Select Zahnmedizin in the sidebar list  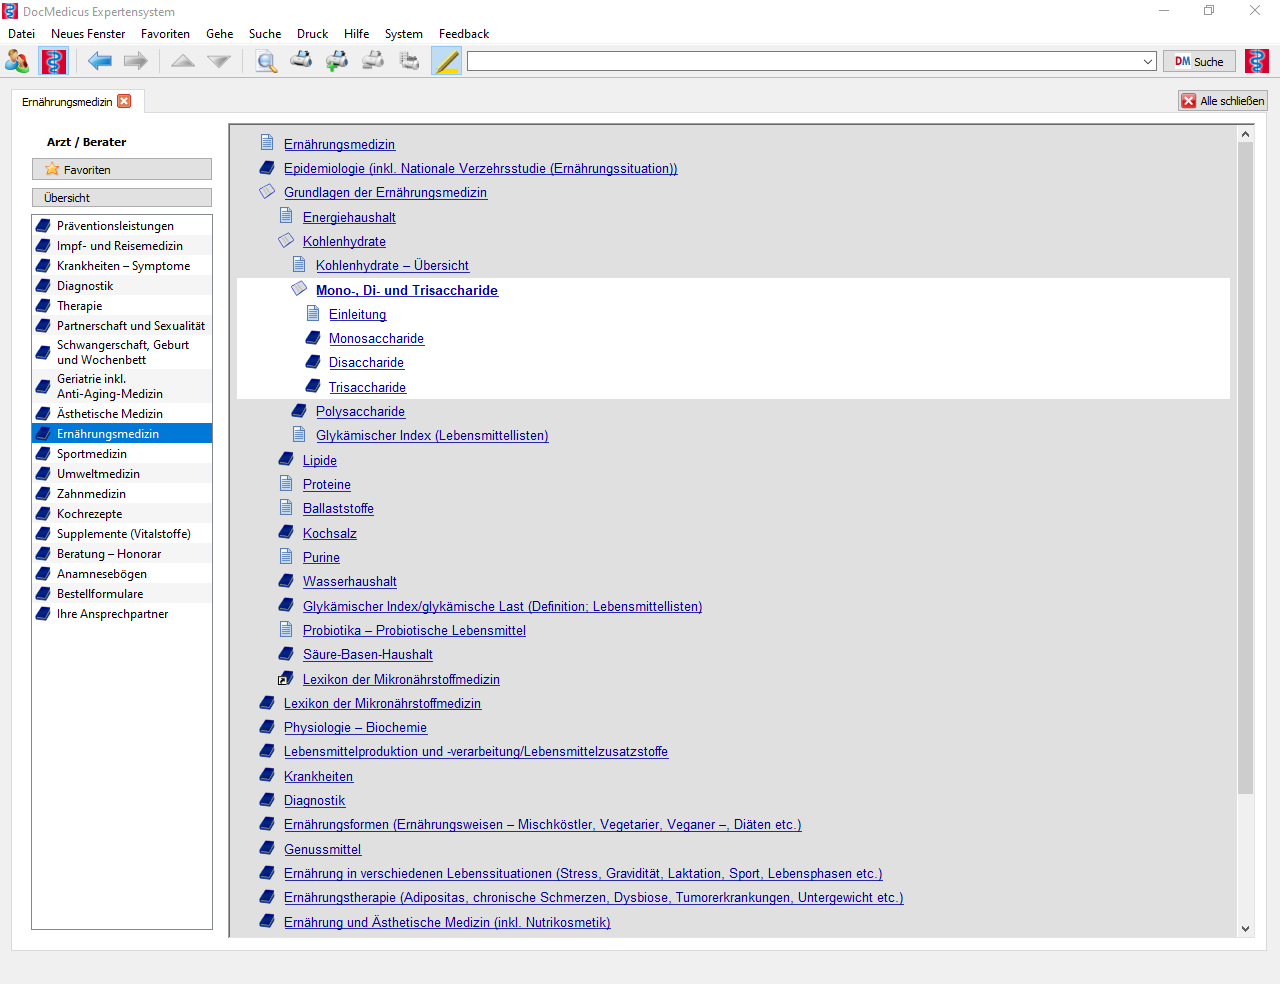(x=122, y=493)
